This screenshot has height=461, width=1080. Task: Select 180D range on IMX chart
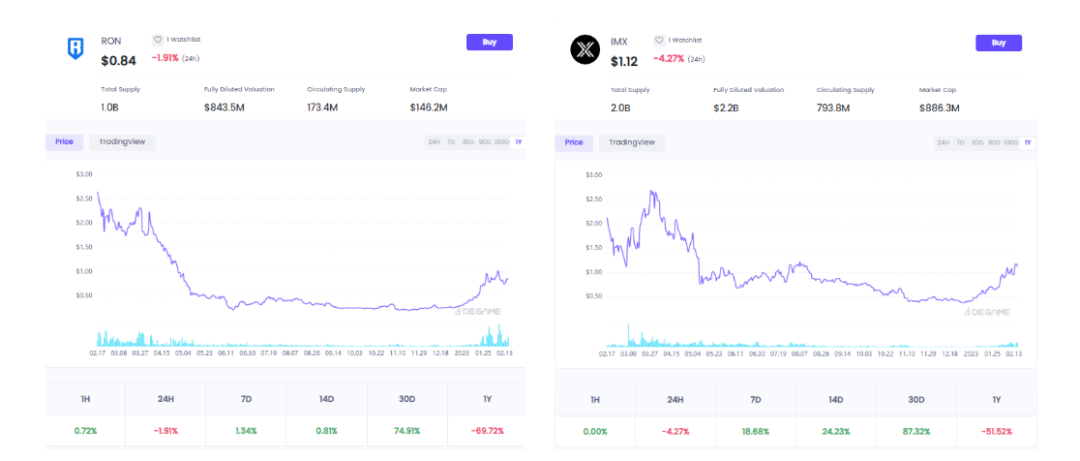[x=1011, y=143]
